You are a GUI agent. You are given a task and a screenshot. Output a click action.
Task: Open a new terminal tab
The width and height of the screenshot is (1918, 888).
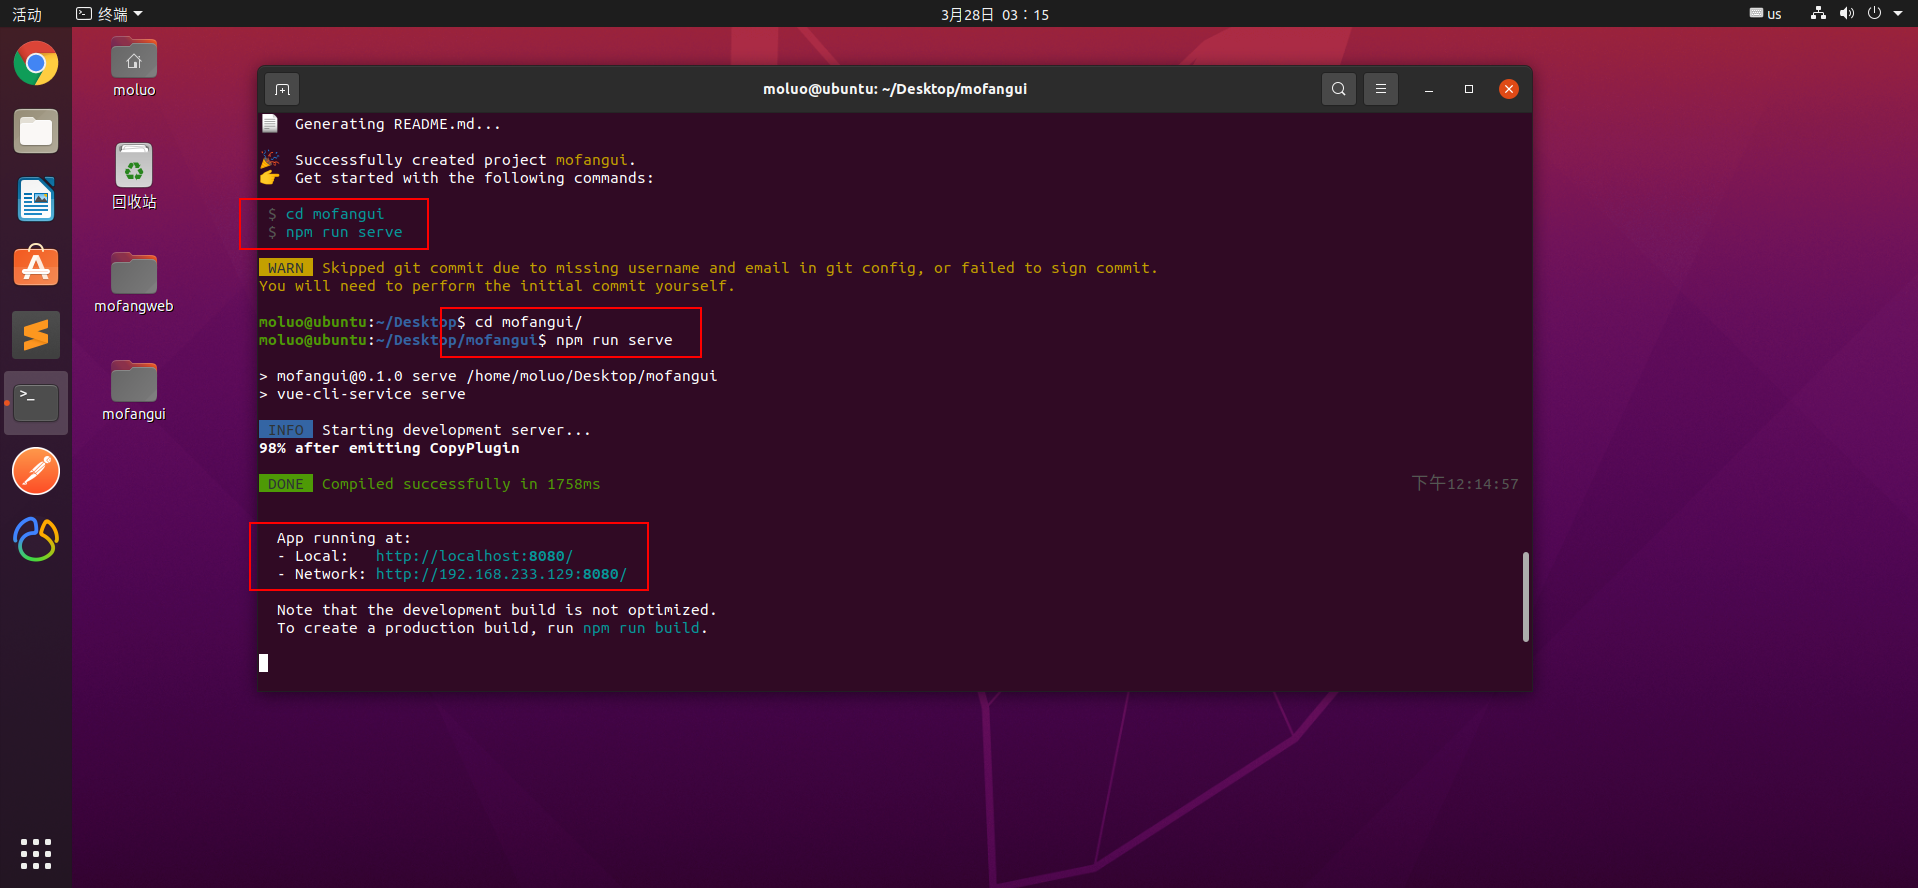[283, 90]
